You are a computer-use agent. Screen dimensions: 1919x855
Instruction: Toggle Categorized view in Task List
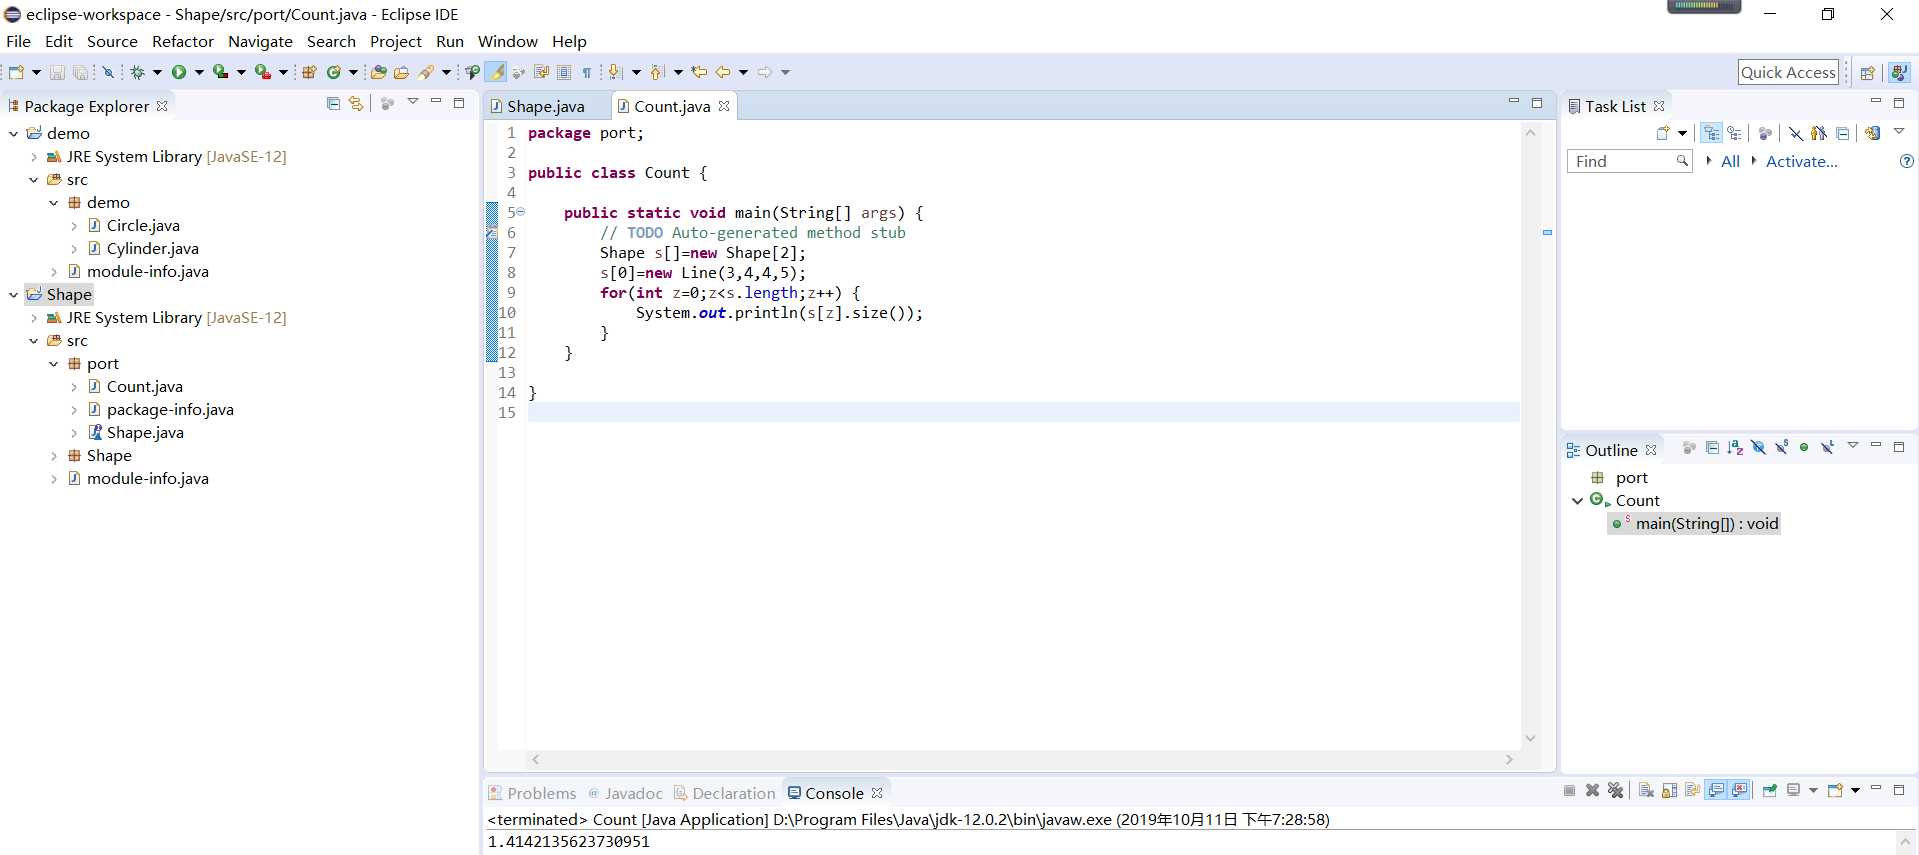click(x=1711, y=133)
